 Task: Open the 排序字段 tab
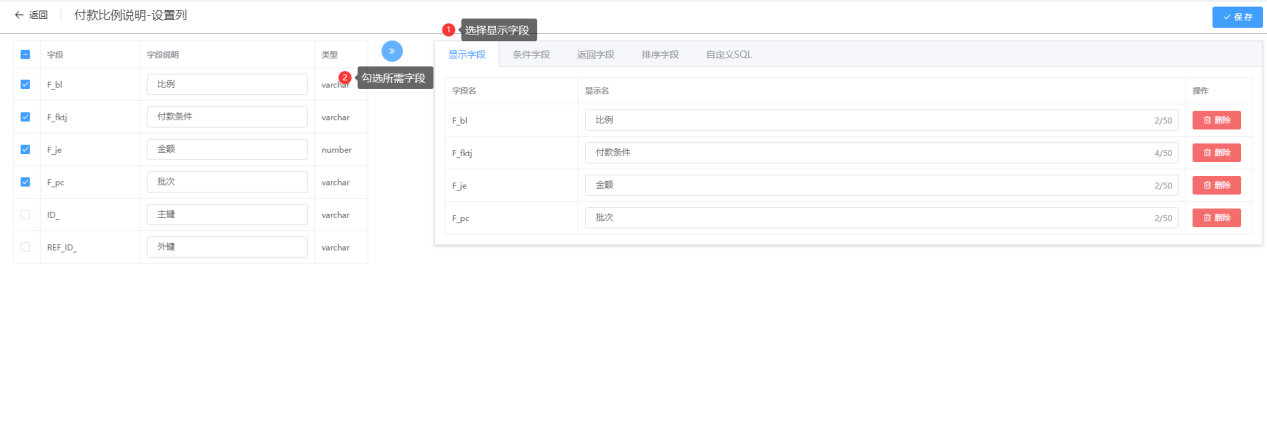[x=660, y=55]
